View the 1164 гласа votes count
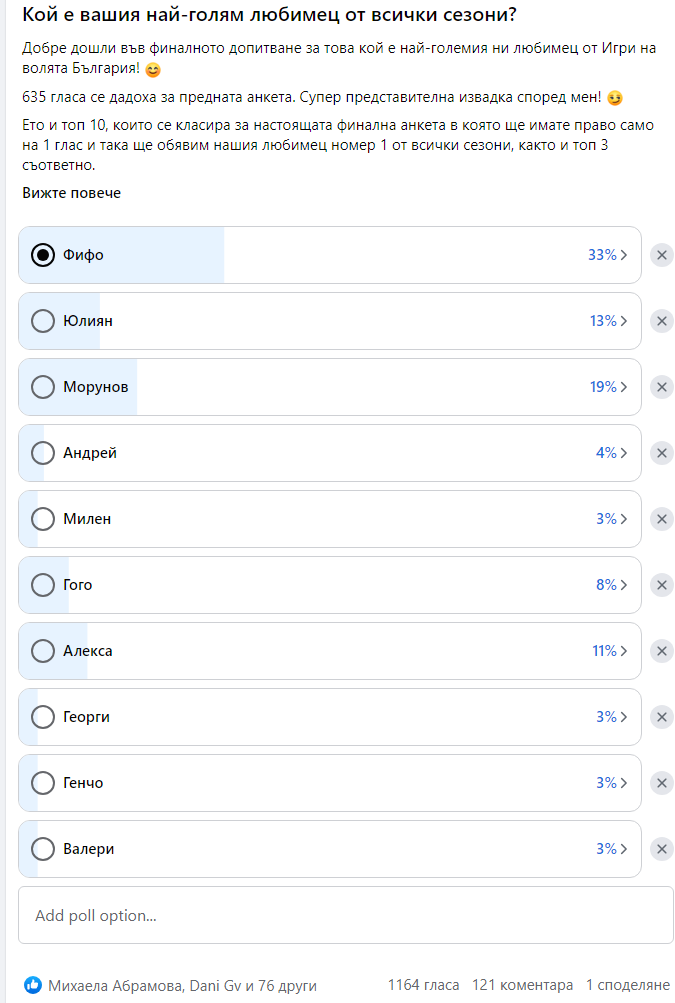This screenshot has width=675, height=1003. coord(423,985)
